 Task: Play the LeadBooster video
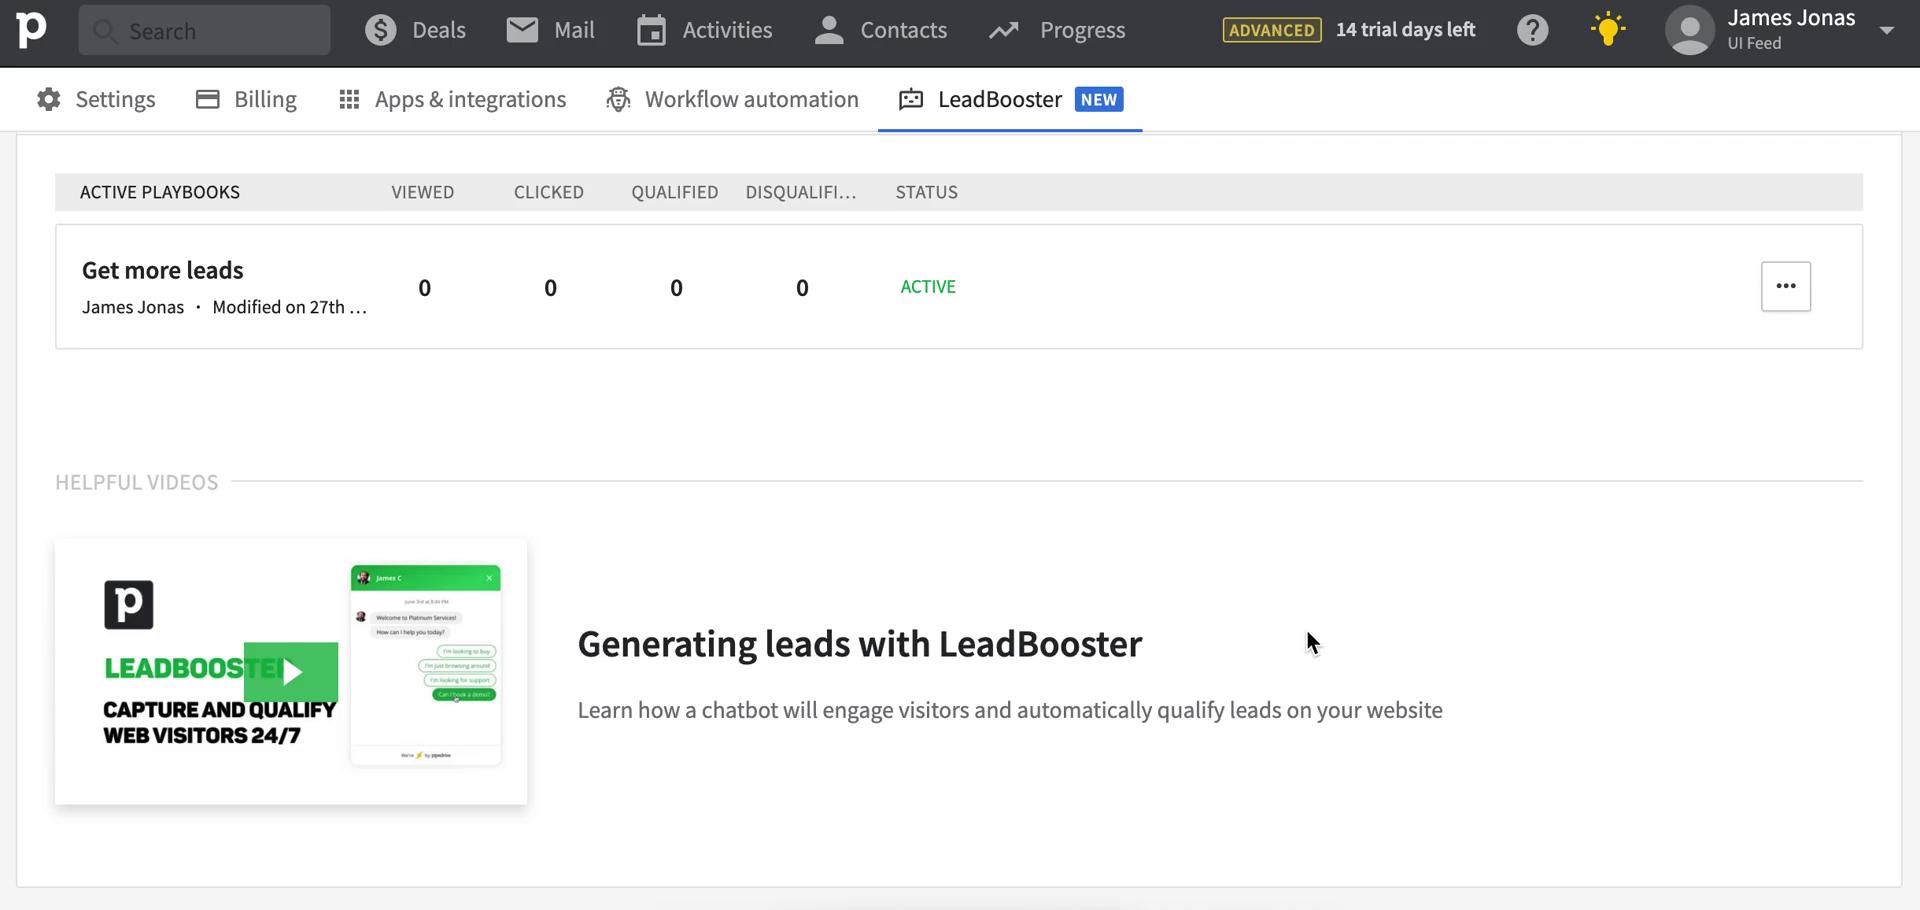click(x=291, y=672)
